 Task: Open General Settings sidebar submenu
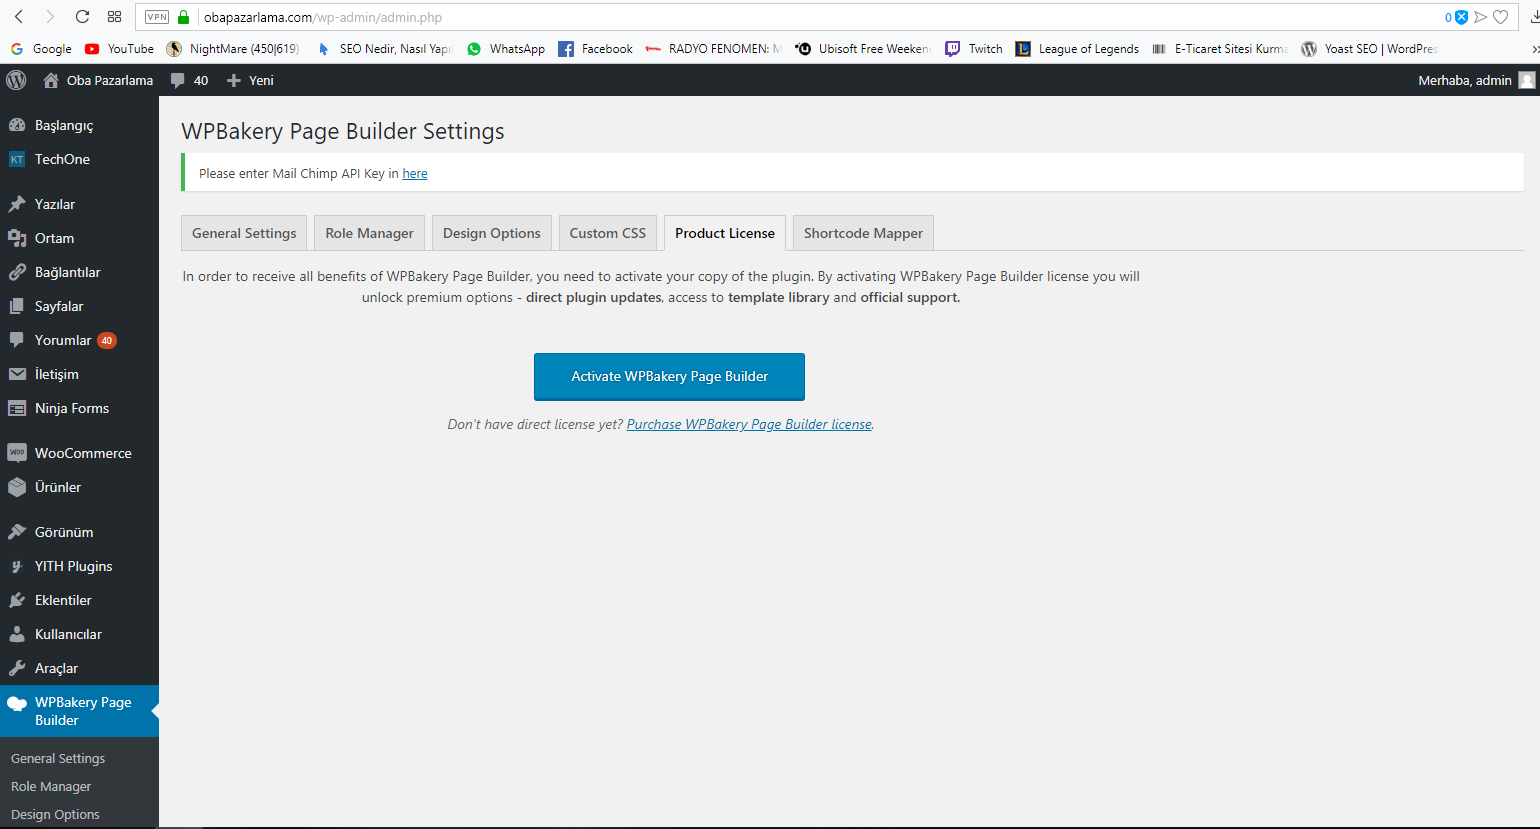58,758
